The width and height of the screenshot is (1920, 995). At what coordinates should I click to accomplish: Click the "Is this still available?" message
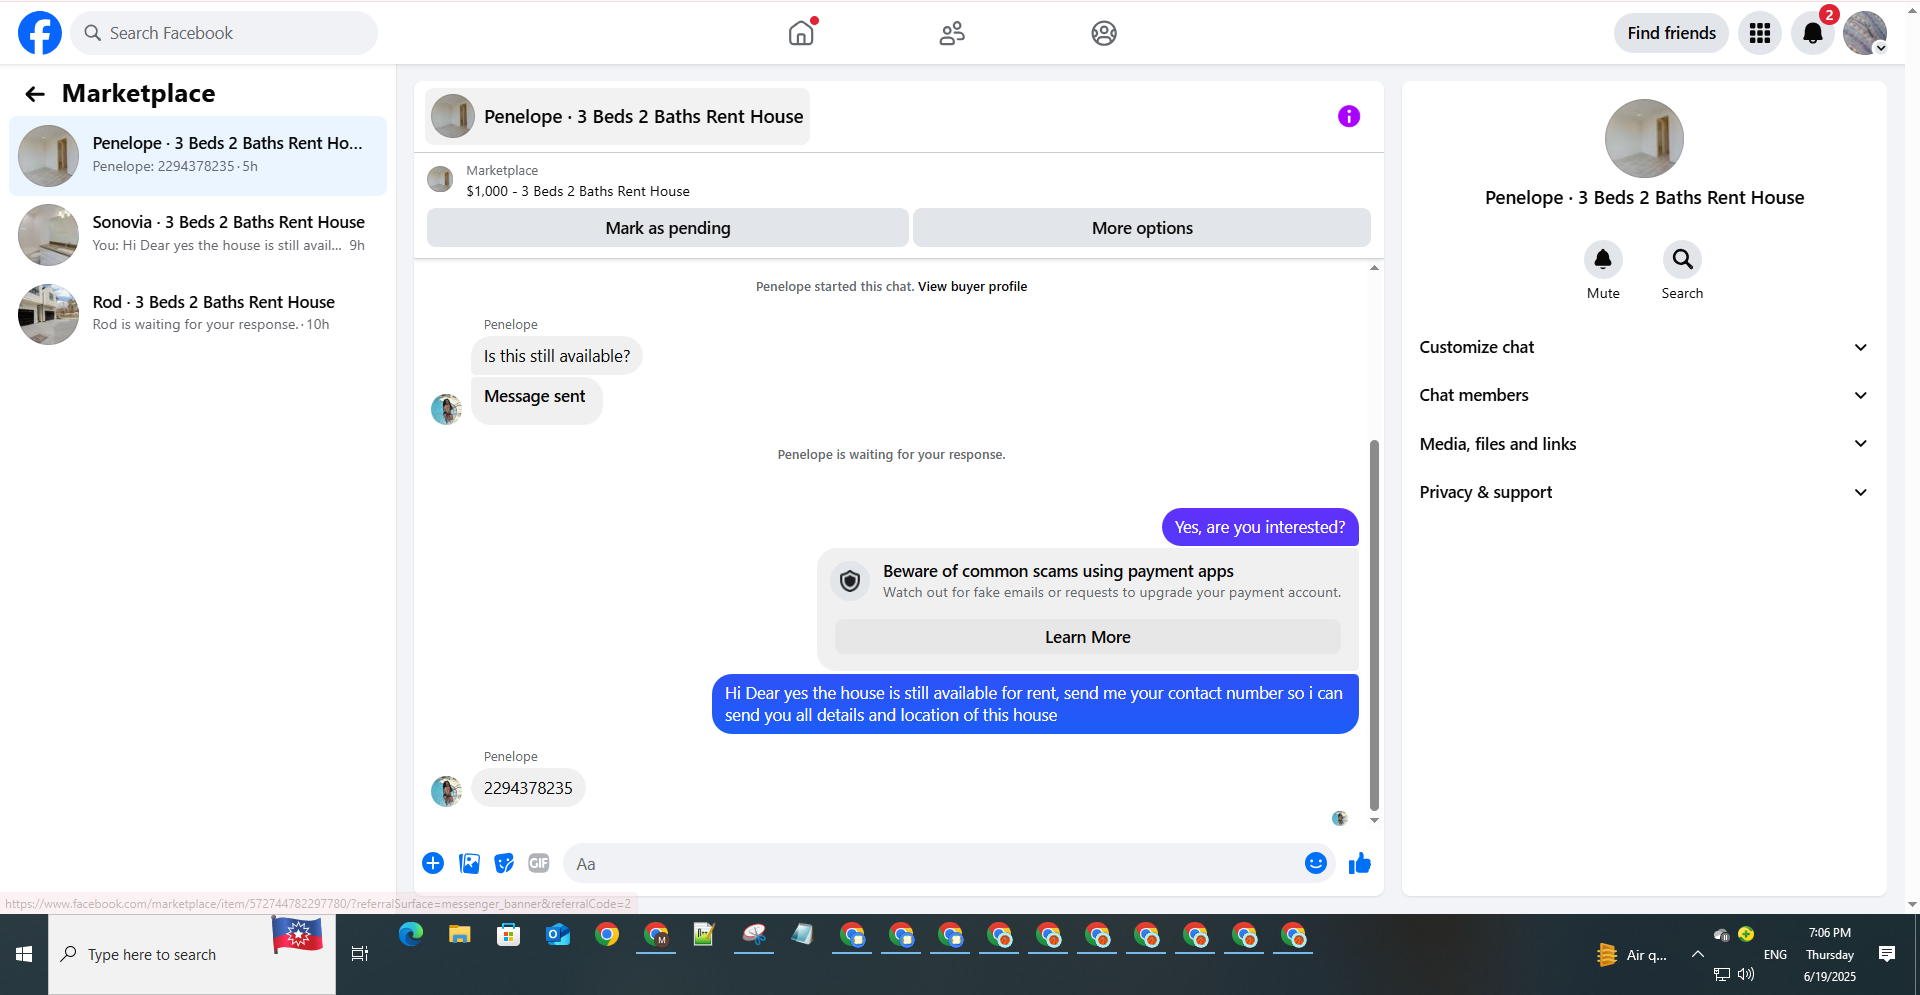click(557, 356)
